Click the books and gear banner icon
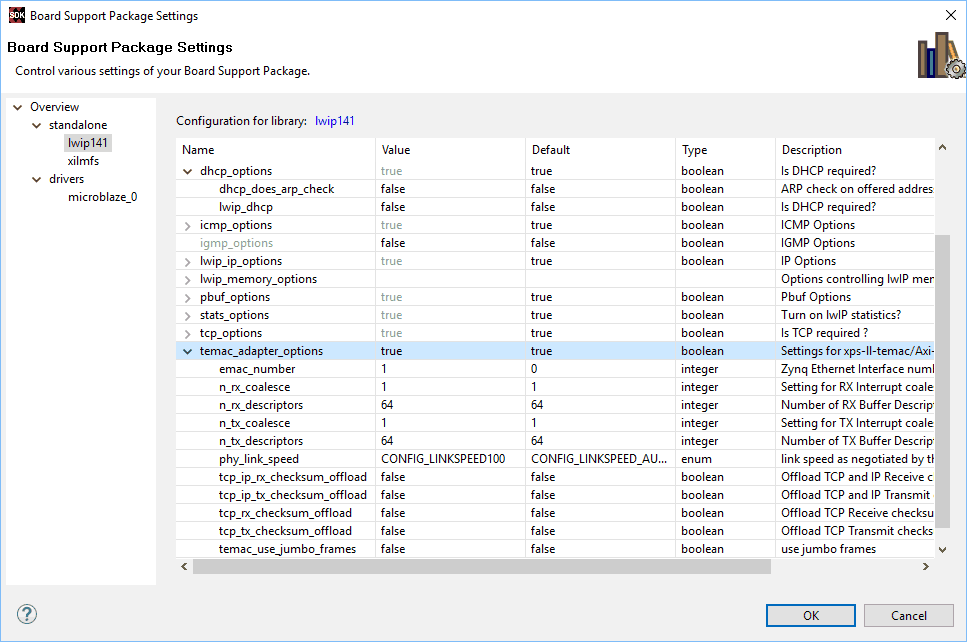 [940, 55]
